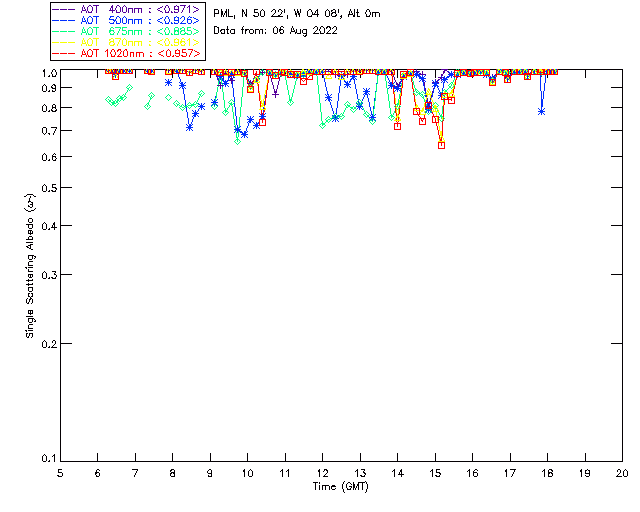Click the isolated blue star point near 18
Screen dimensions: 640x512
click(x=542, y=111)
